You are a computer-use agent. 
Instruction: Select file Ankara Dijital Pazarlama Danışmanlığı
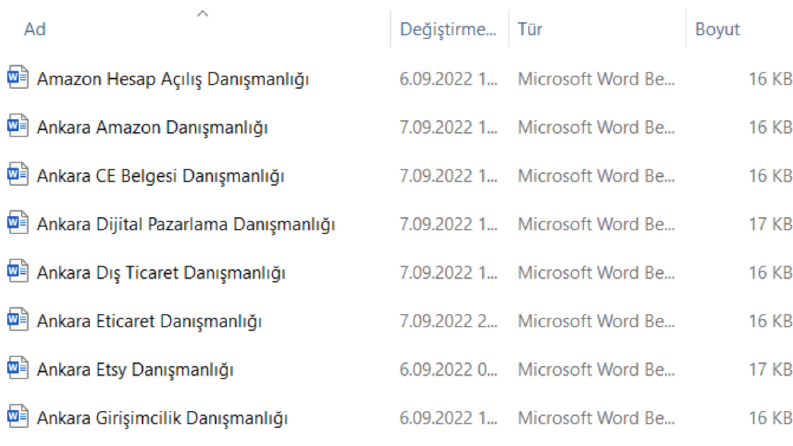click(186, 225)
